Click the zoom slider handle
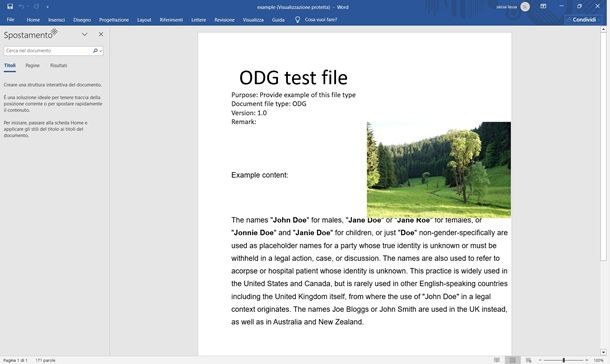This screenshot has height=364, width=610. [x=563, y=360]
